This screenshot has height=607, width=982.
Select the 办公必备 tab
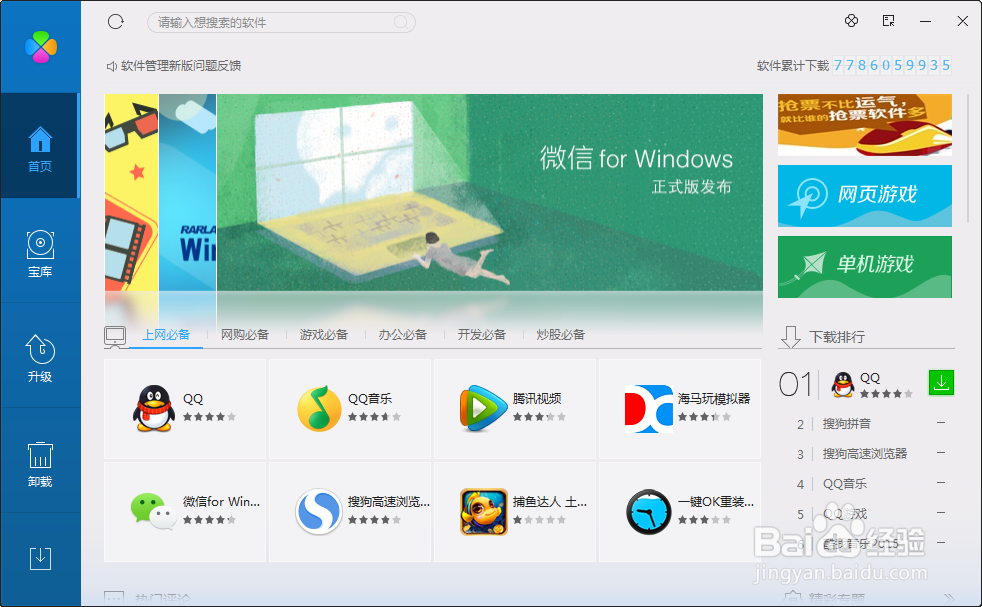(403, 335)
